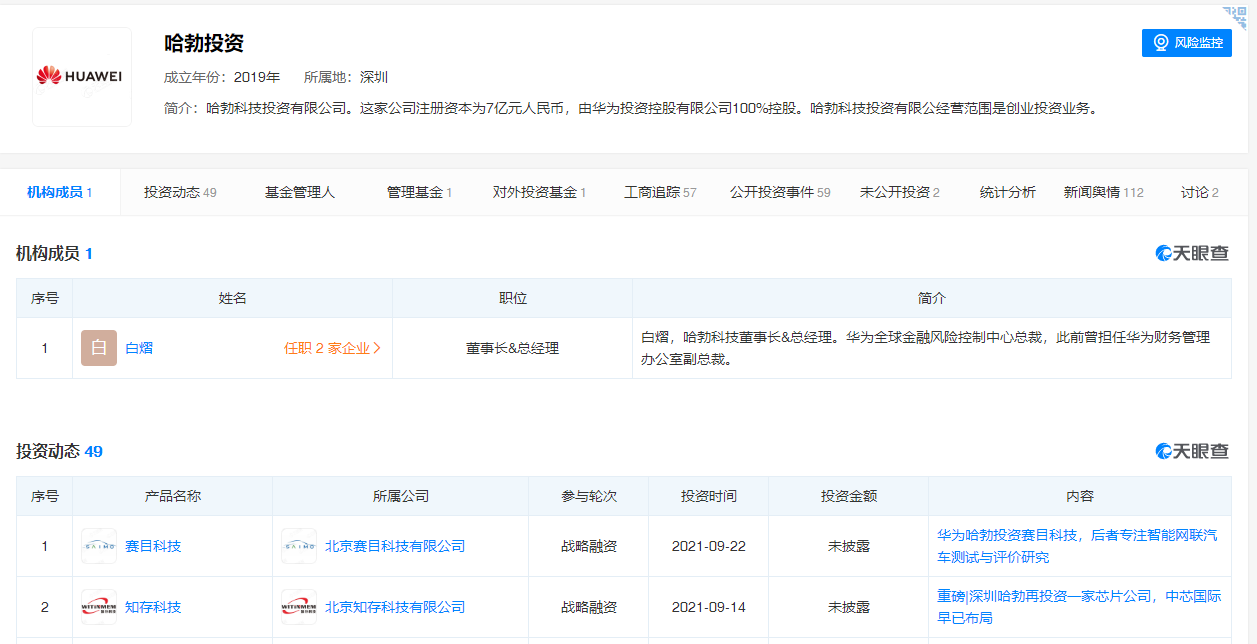The height and width of the screenshot is (644, 1257).
Task: Open the 知存科技 product link
Action: coord(153,607)
